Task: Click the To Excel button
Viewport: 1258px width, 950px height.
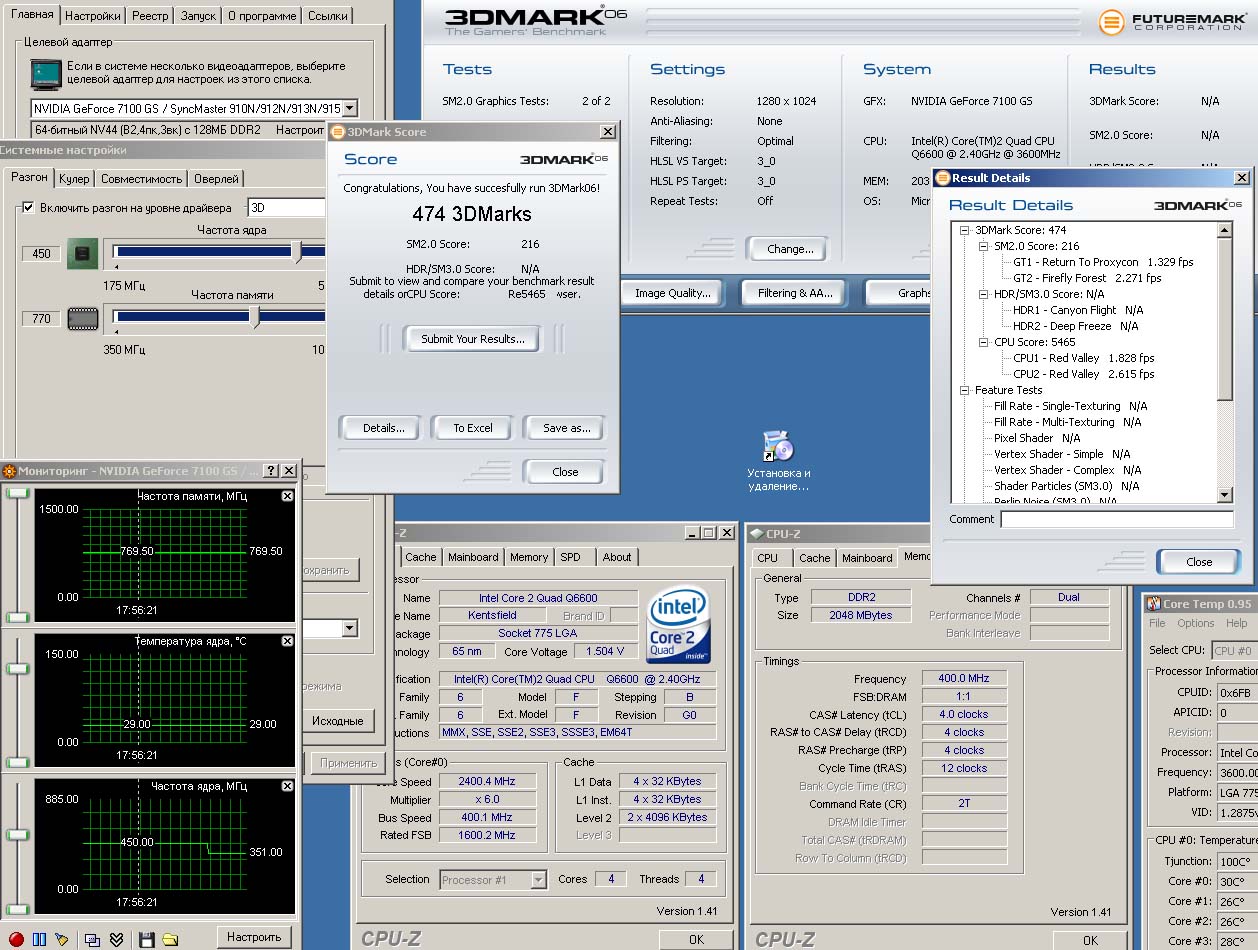Action: 473,428
